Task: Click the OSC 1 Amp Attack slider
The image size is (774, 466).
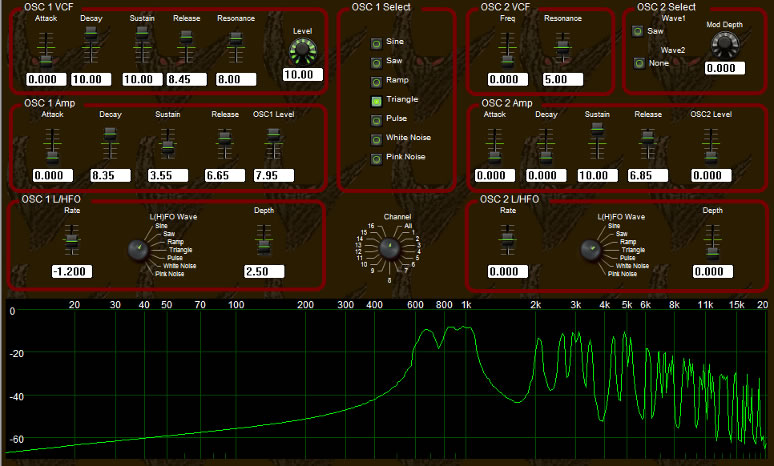Action: point(52,145)
